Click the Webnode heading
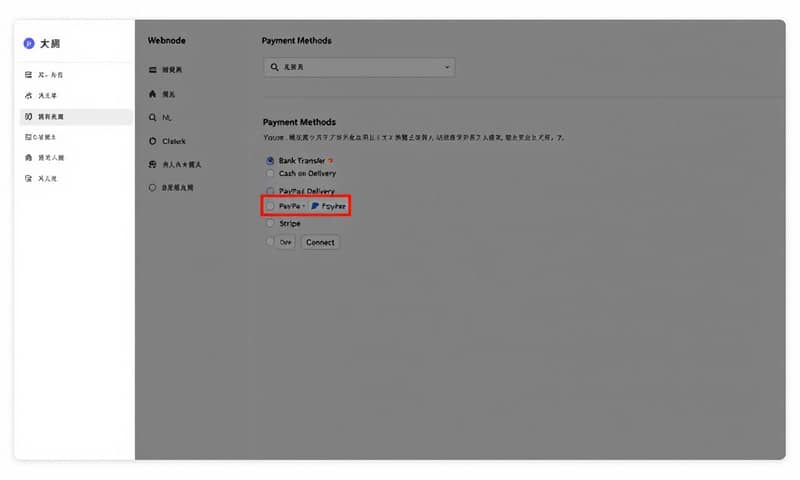The height and width of the screenshot is (480, 800). 167,40
